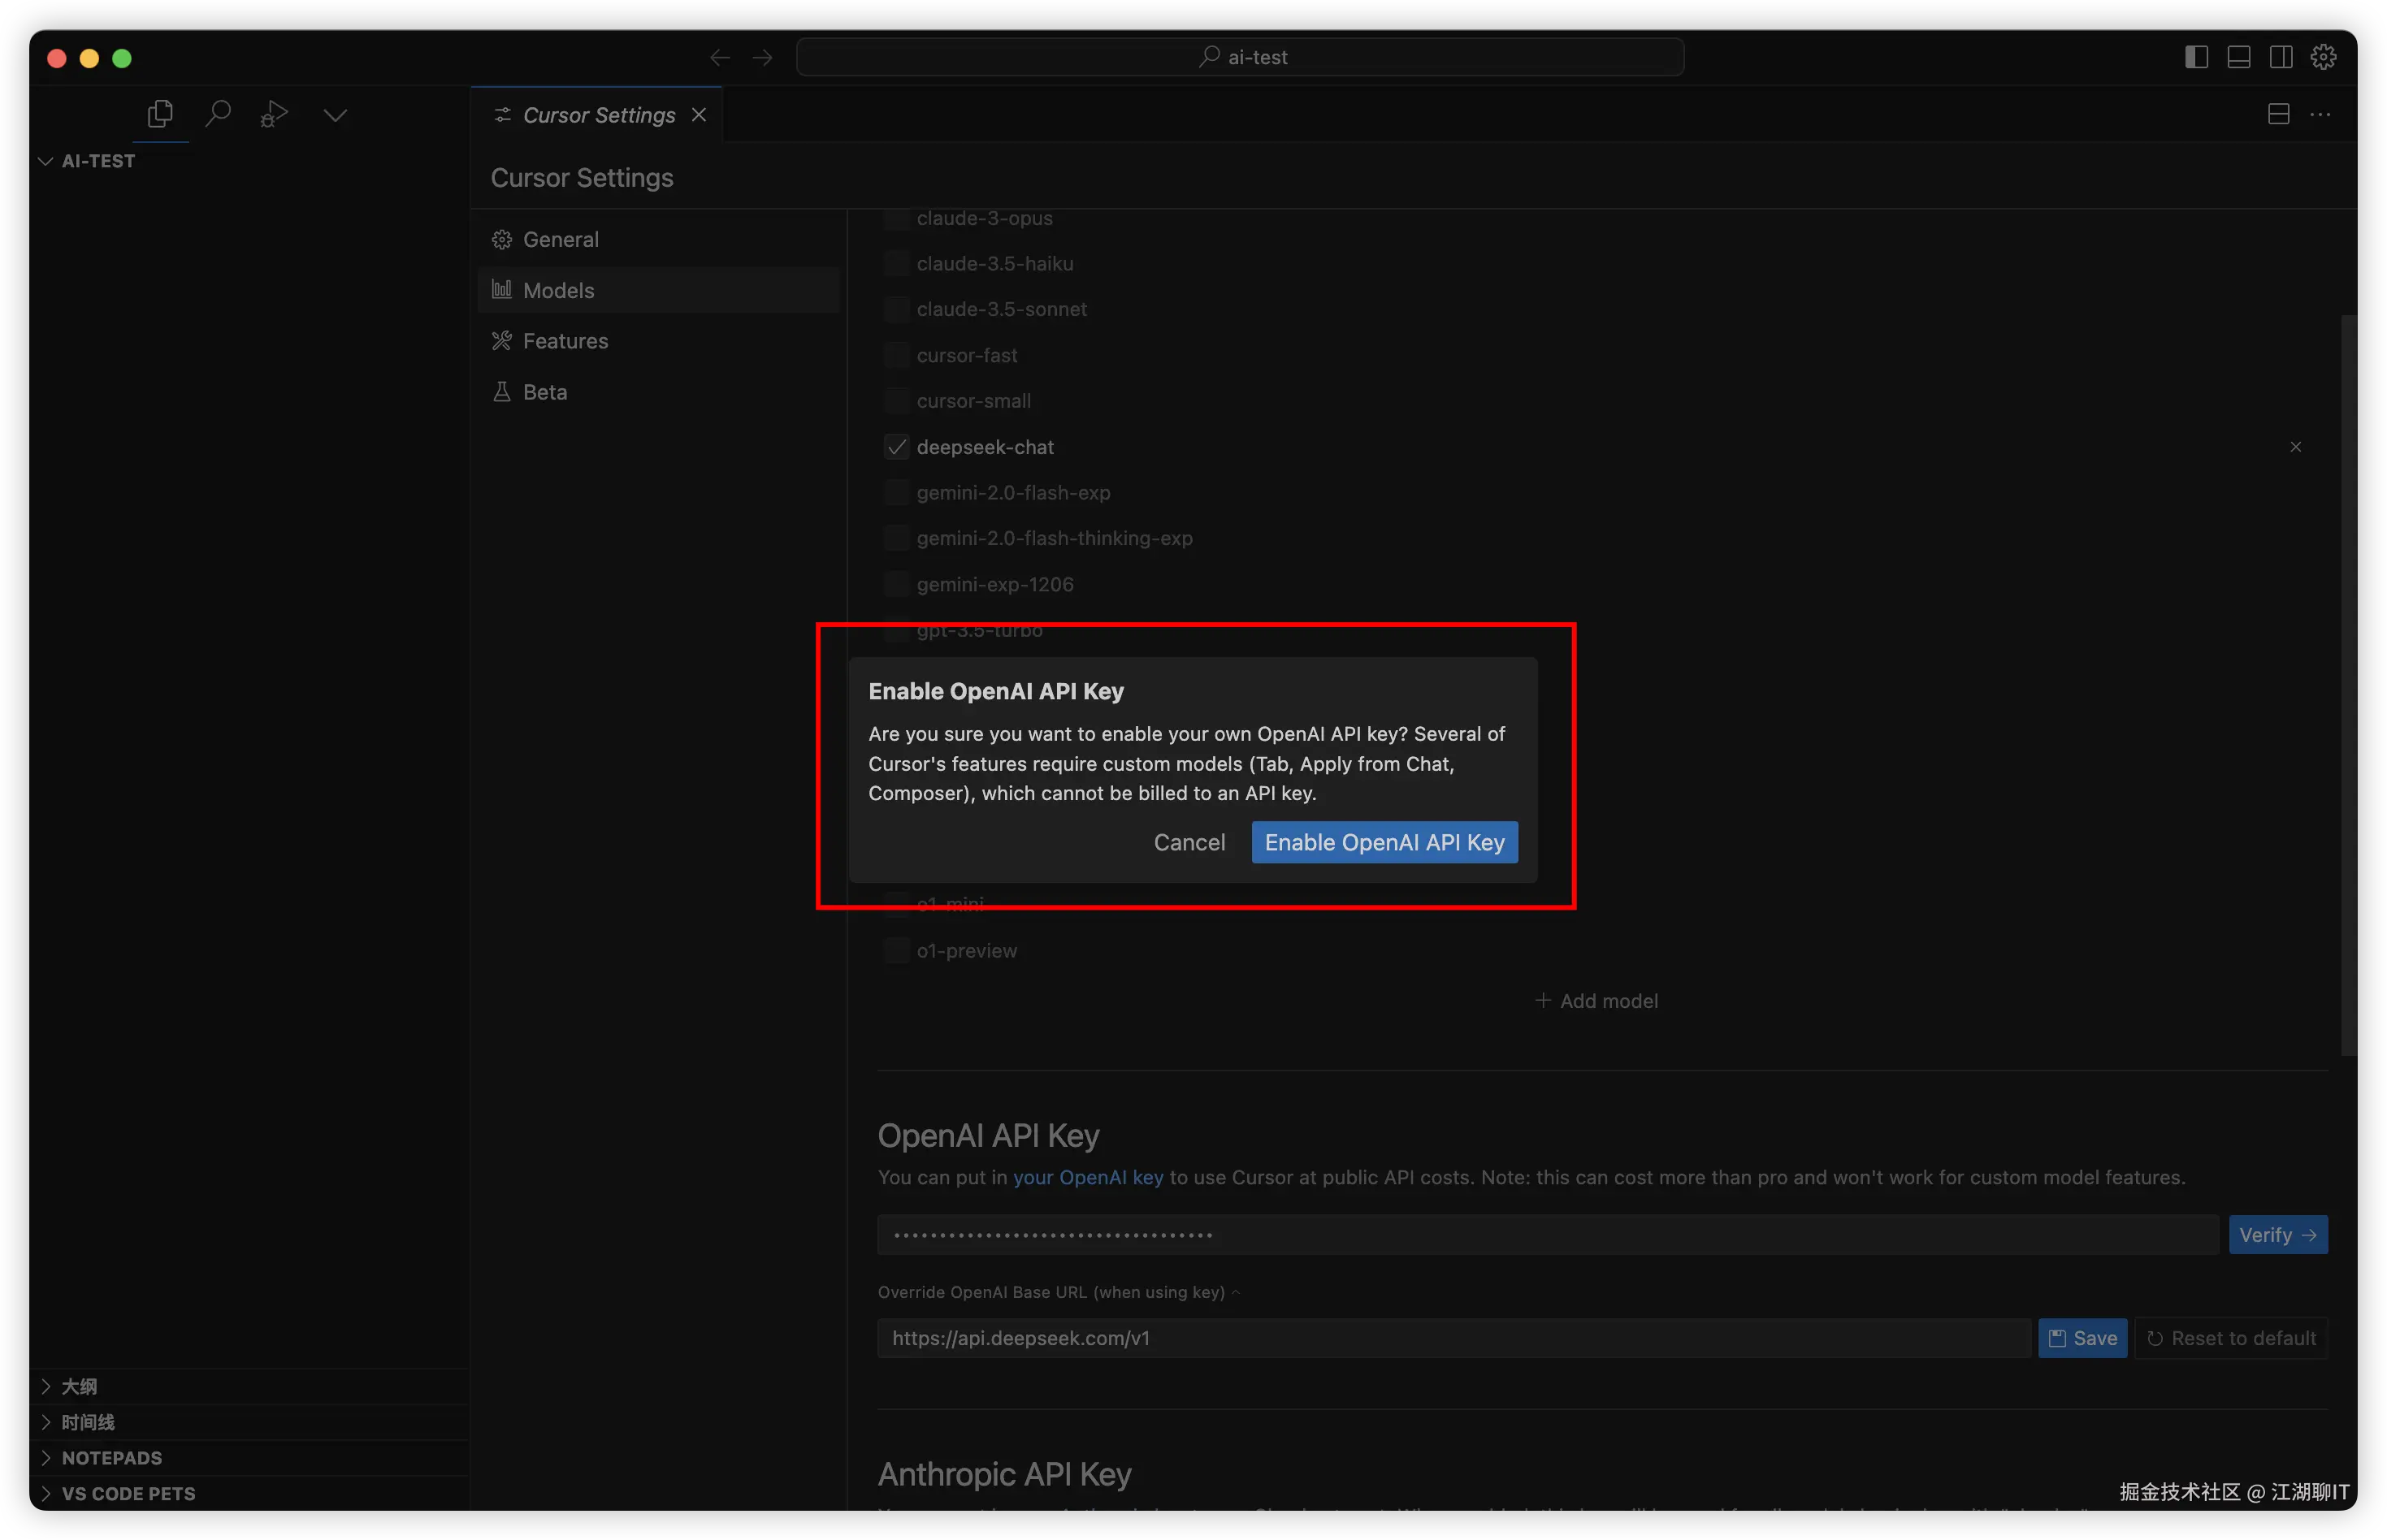Switch to the Beta settings section
Screen dimensions: 2387x1540
(x=544, y=392)
